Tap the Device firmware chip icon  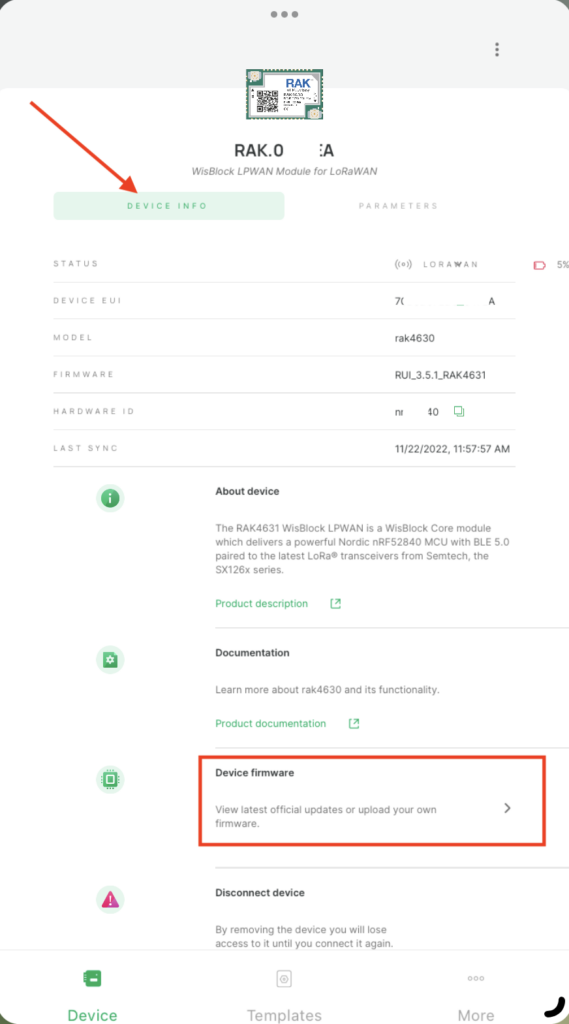(110, 780)
